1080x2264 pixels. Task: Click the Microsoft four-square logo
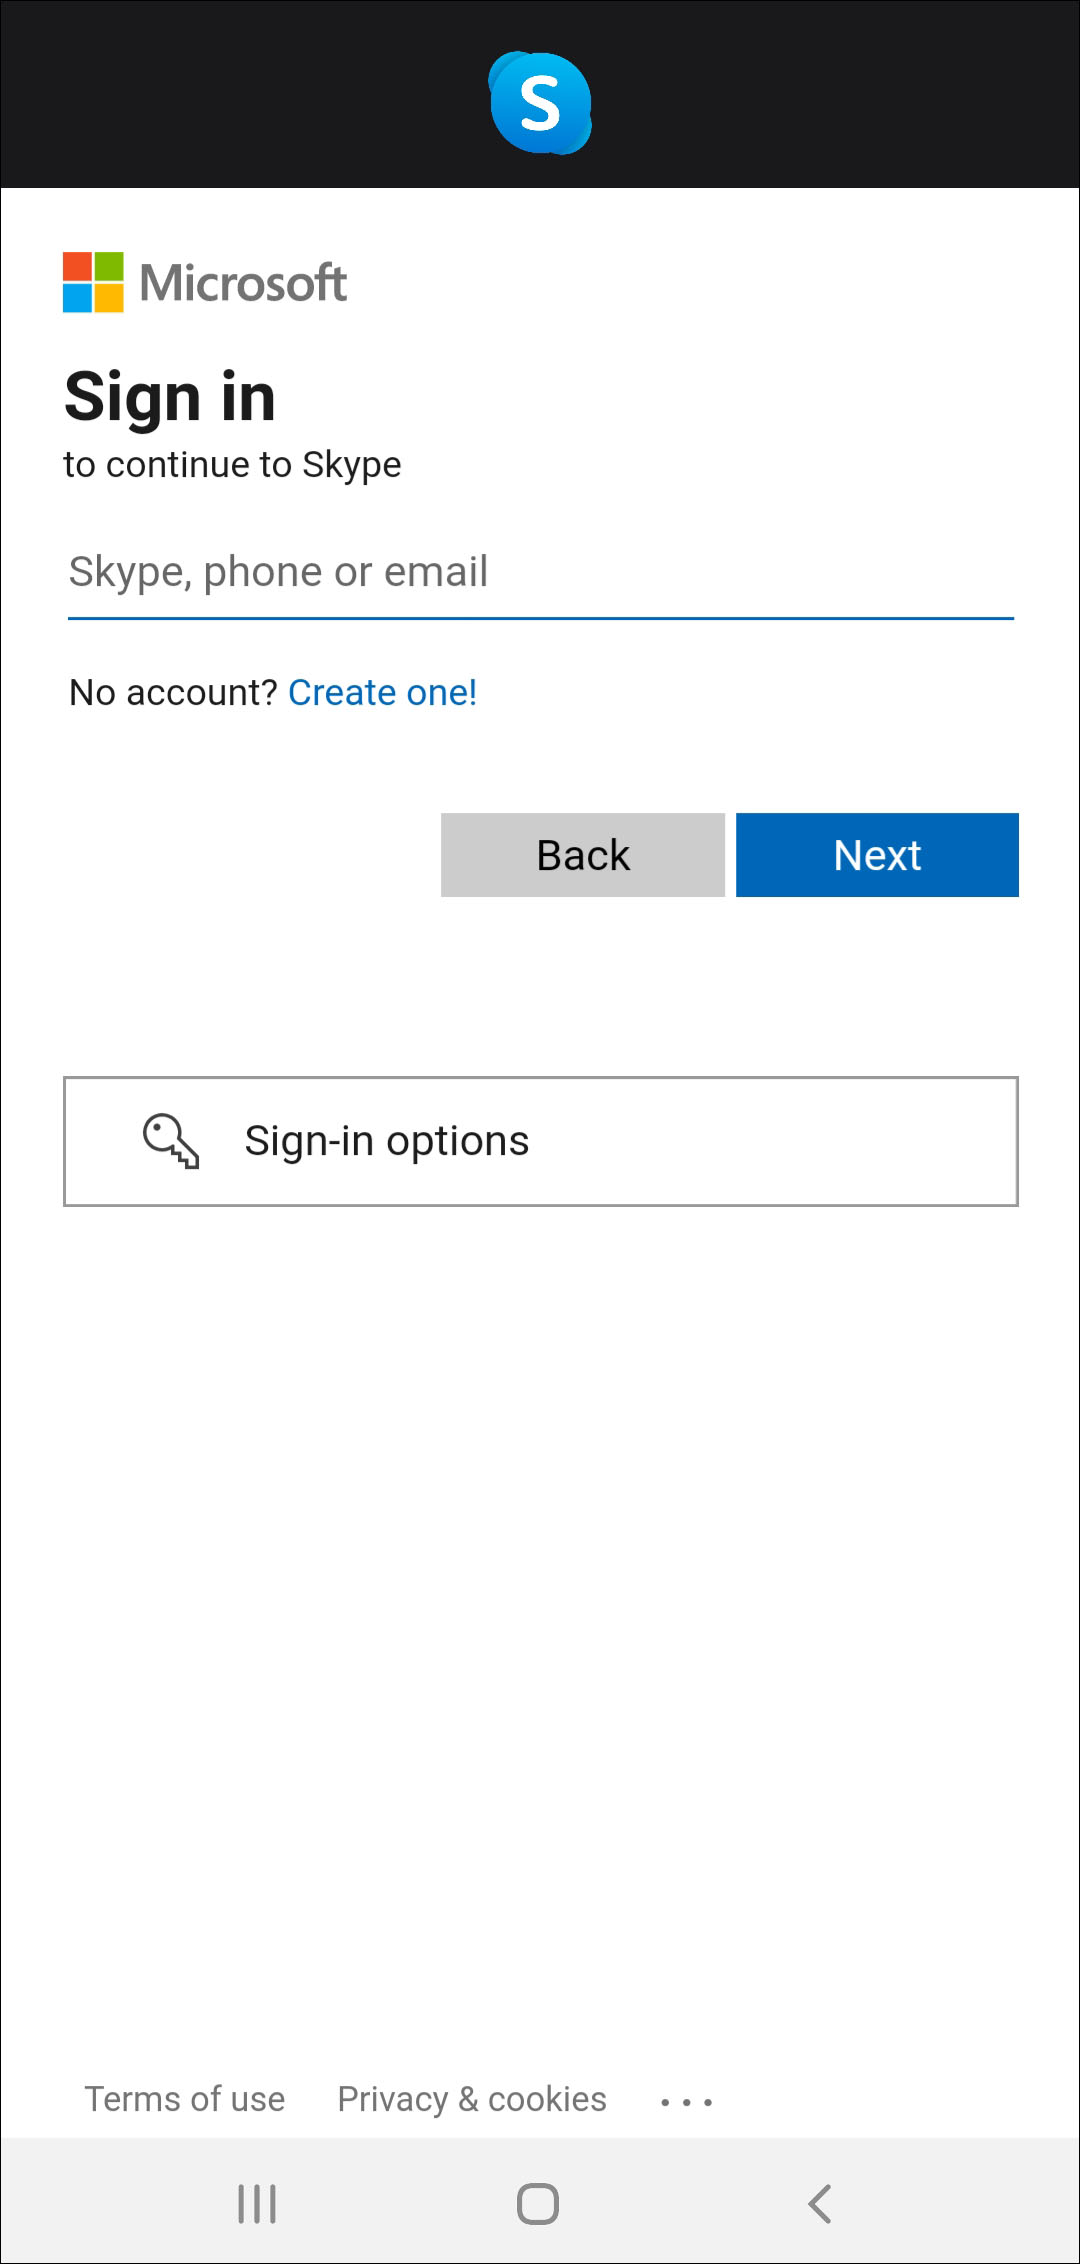coord(93,282)
